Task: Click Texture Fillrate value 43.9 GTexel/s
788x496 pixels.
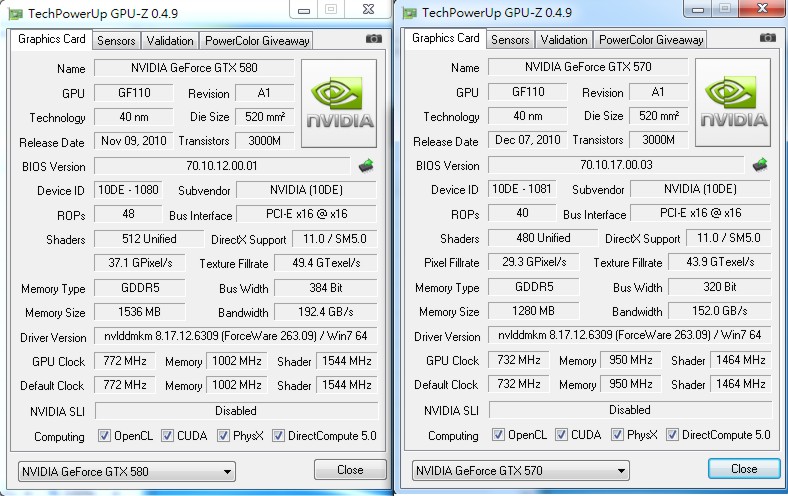Action: [720, 262]
